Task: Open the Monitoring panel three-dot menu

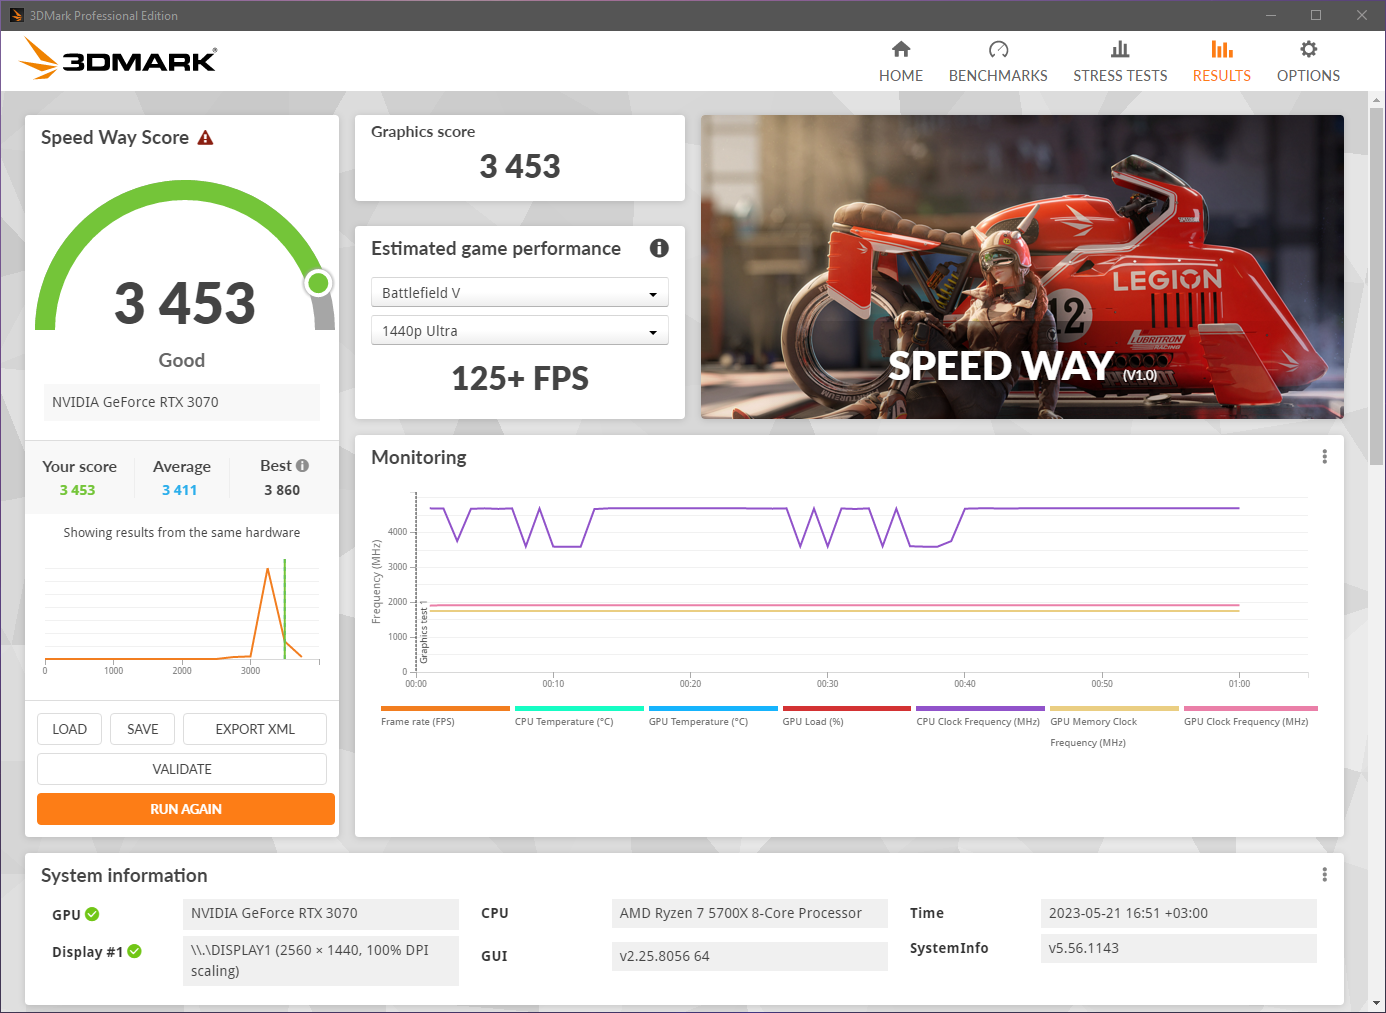Action: (1324, 456)
